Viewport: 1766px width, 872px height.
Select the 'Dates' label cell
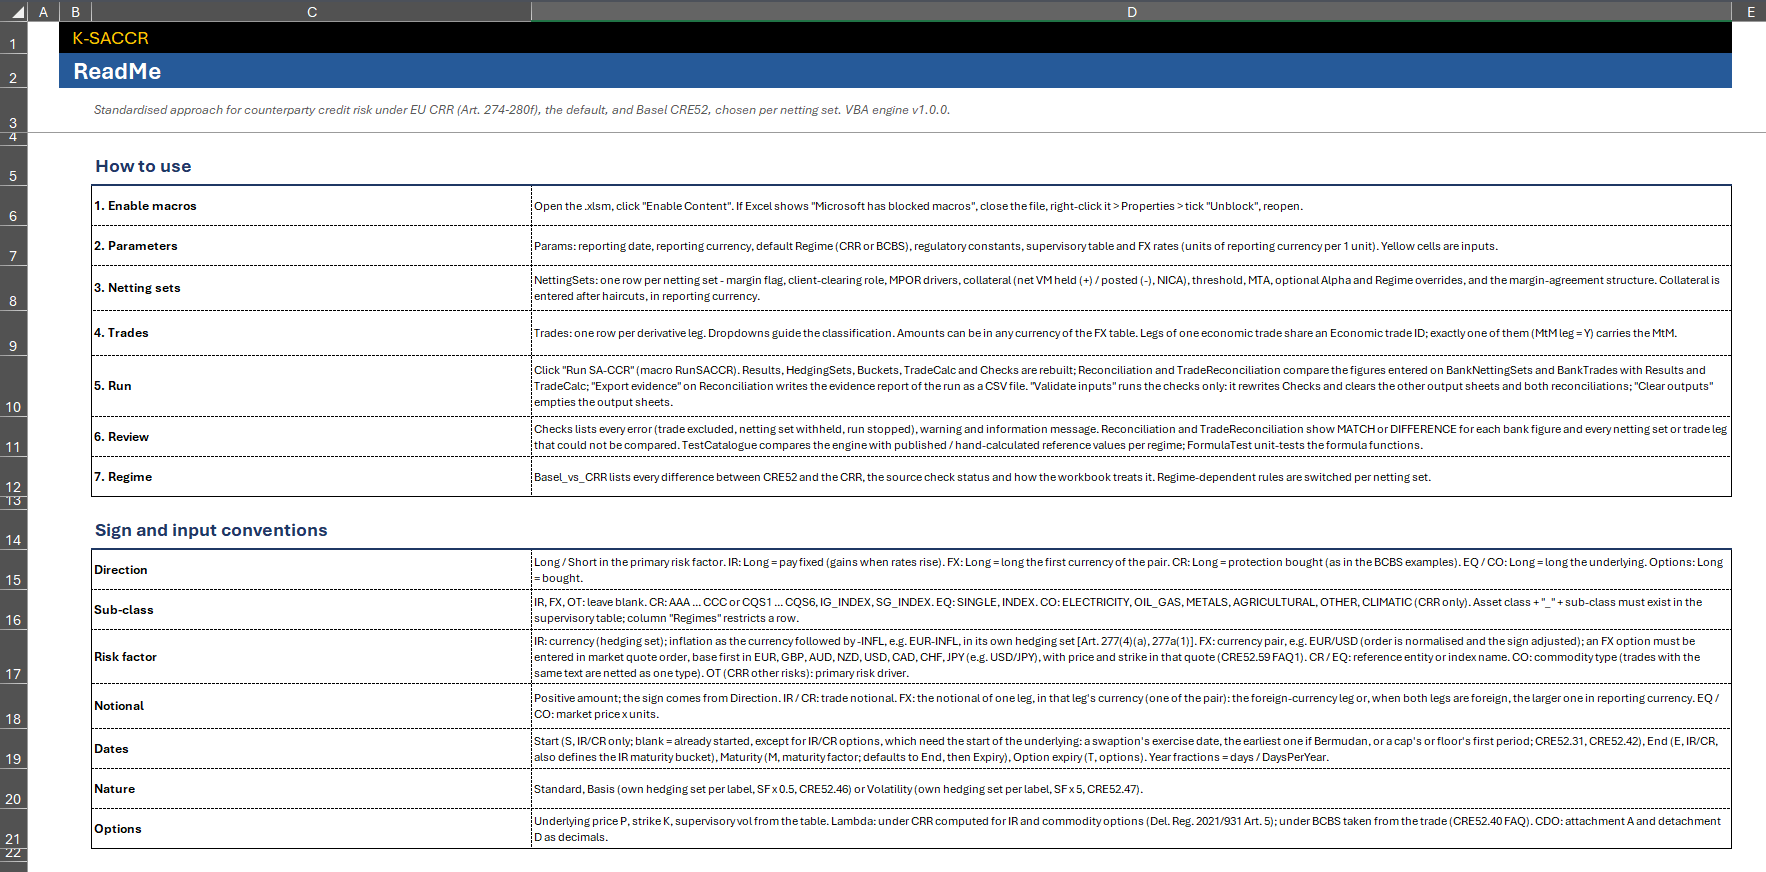[312, 749]
